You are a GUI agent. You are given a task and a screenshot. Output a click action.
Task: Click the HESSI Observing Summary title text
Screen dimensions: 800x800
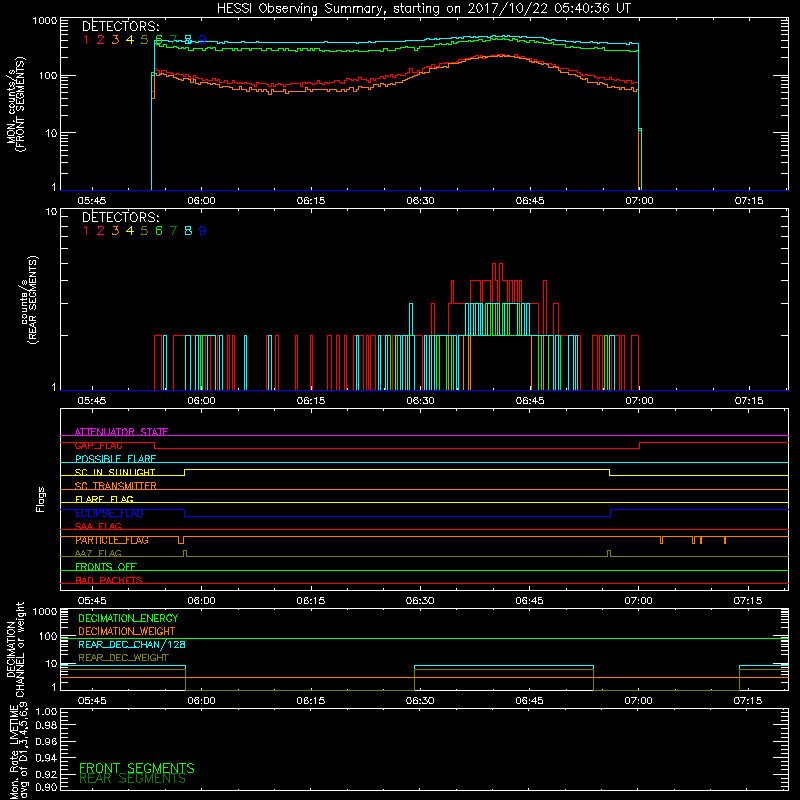pos(424,9)
